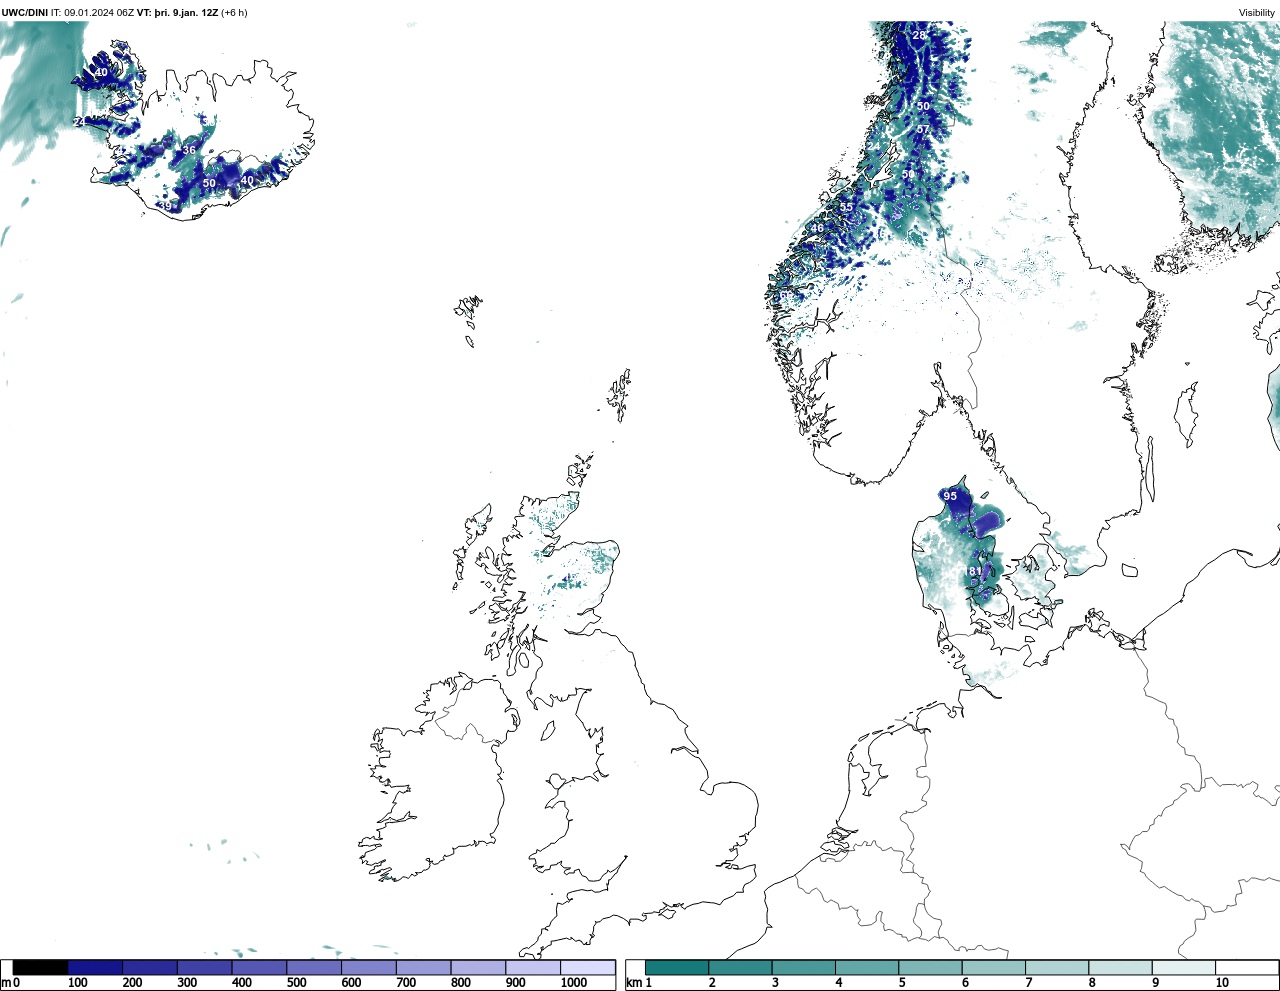Click the '24' value over Norway
The image size is (1280, 991).
click(x=874, y=146)
